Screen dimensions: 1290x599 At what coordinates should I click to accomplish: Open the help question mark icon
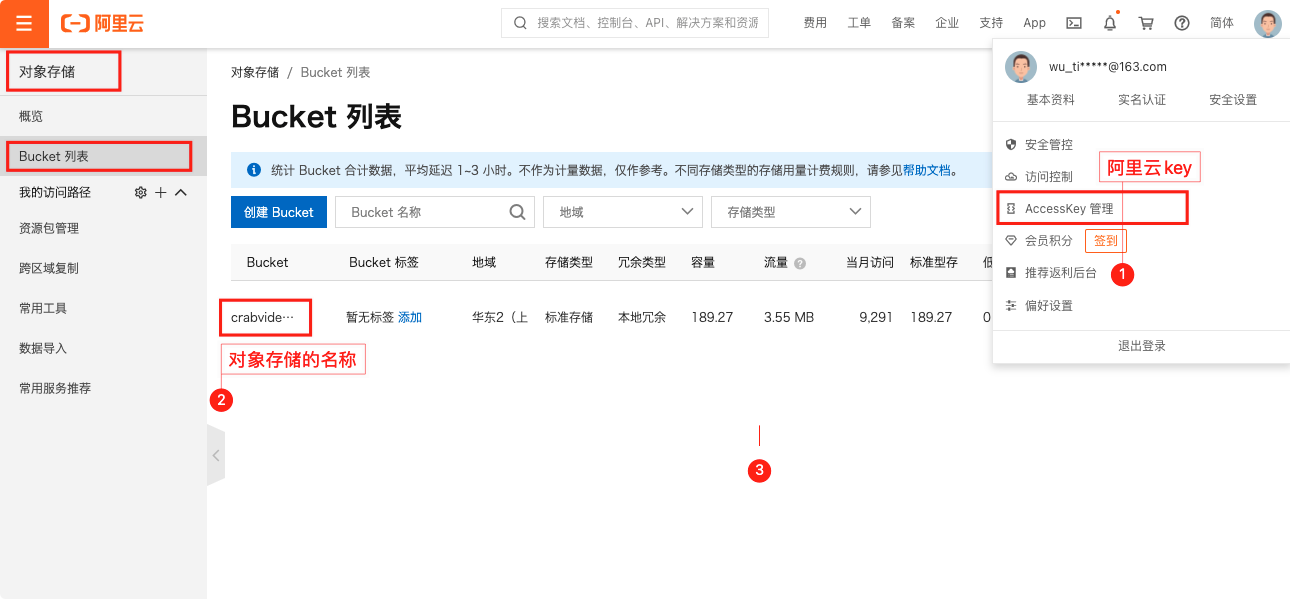pyautogui.click(x=1182, y=23)
